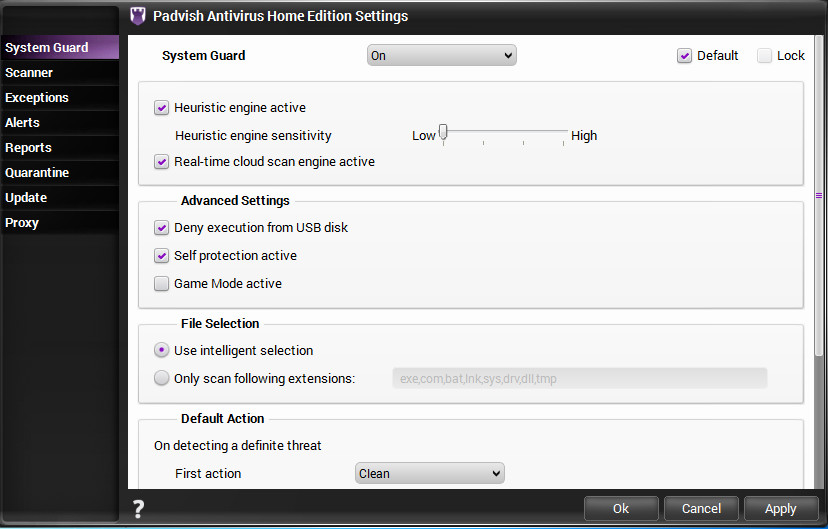
Task: Click the High label beside the slider
Action: click(584, 136)
